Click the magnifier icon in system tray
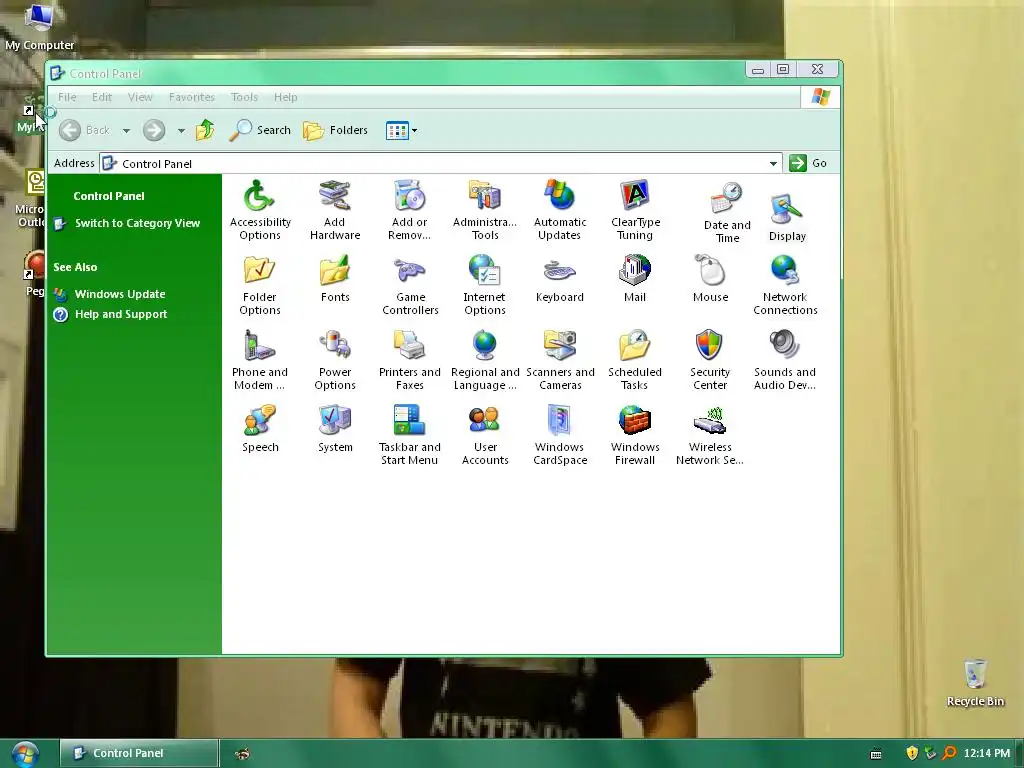Screen dimensions: 1024x768 tap(949, 753)
